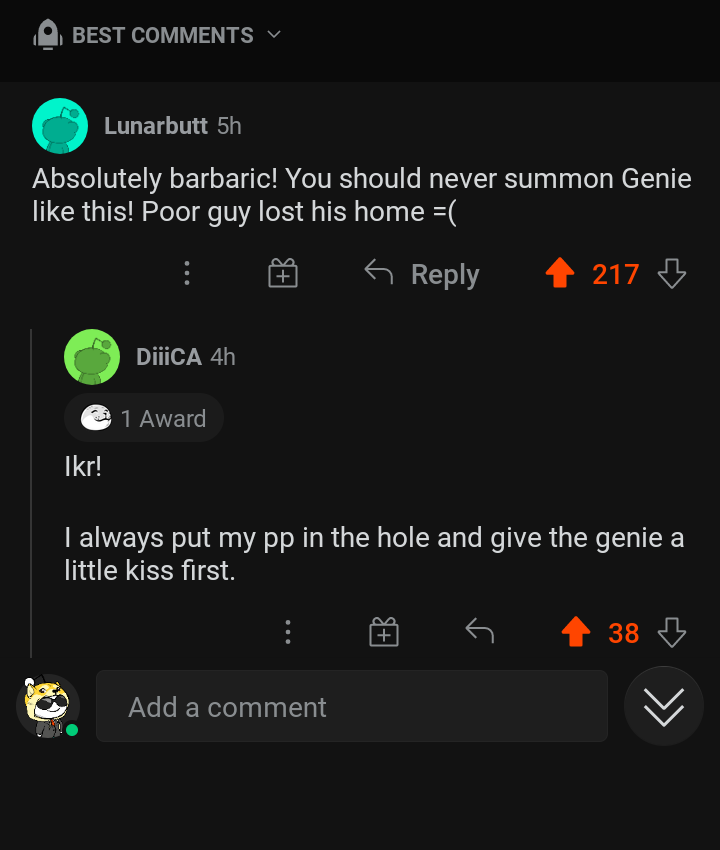View the Award badge on DiiiCA's comment
Viewport: 720px width, 850px height.
tap(143, 417)
